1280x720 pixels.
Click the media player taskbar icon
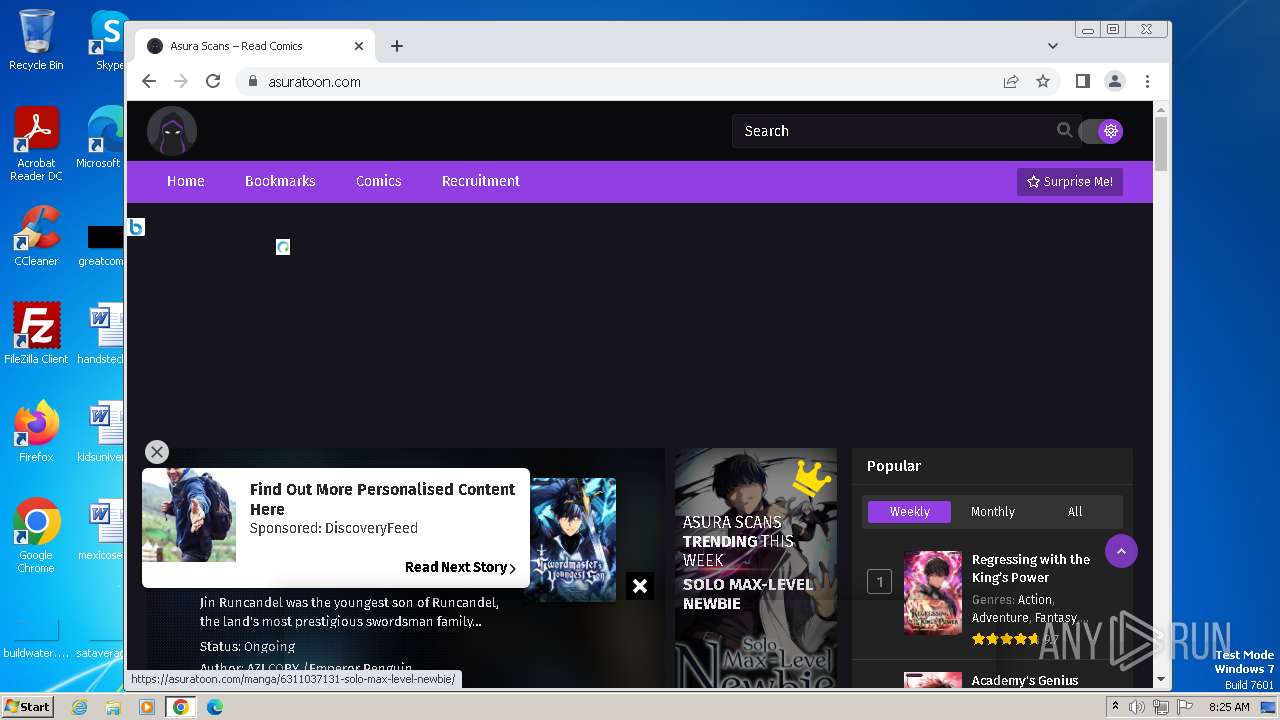147,707
